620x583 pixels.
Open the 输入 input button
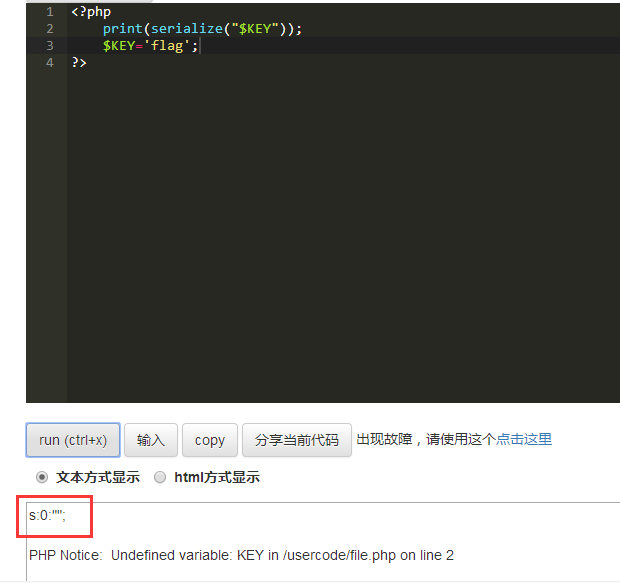point(151,440)
